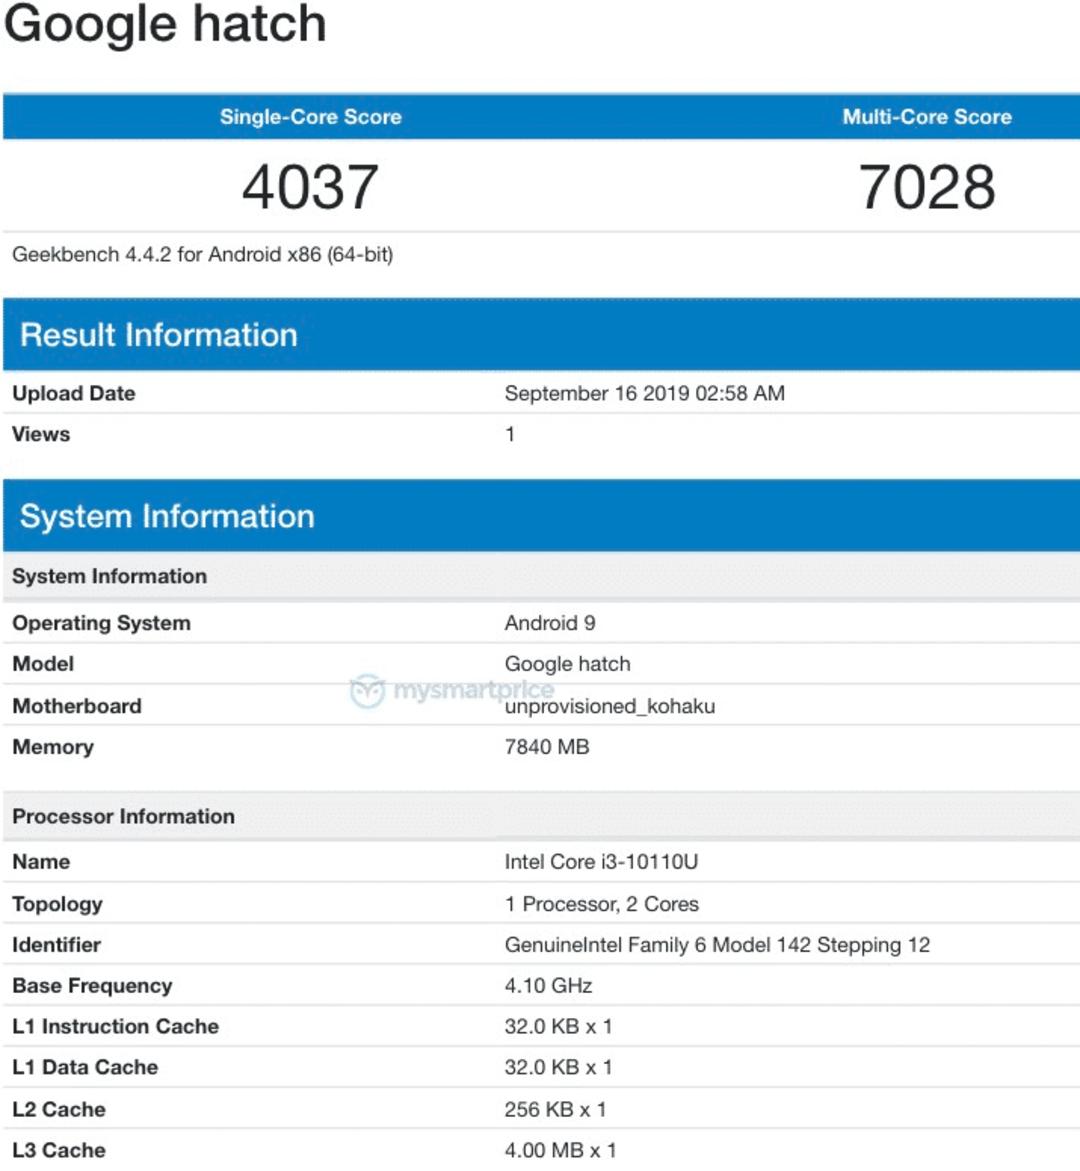Click the 4.00 MB x 1 value
Screen dimensions: 1080x1171
click(560, 1150)
